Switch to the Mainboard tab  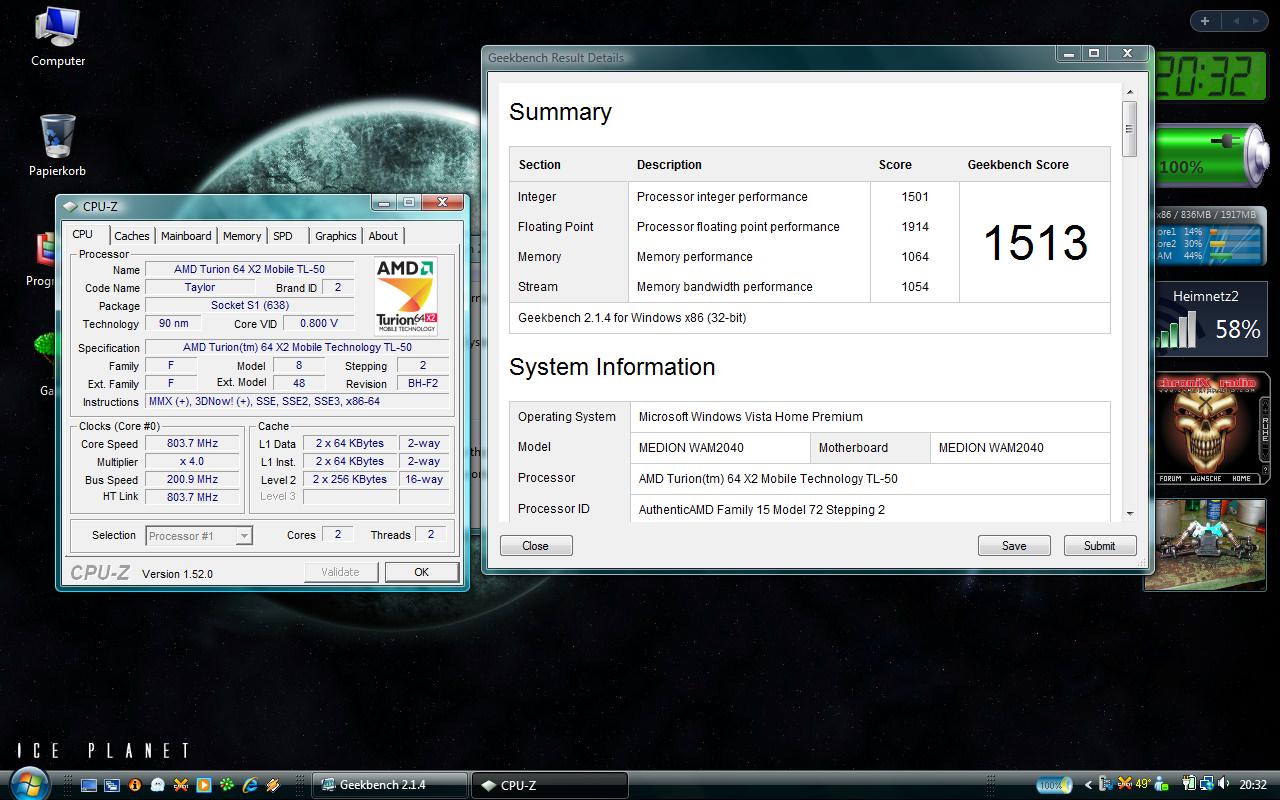(186, 236)
